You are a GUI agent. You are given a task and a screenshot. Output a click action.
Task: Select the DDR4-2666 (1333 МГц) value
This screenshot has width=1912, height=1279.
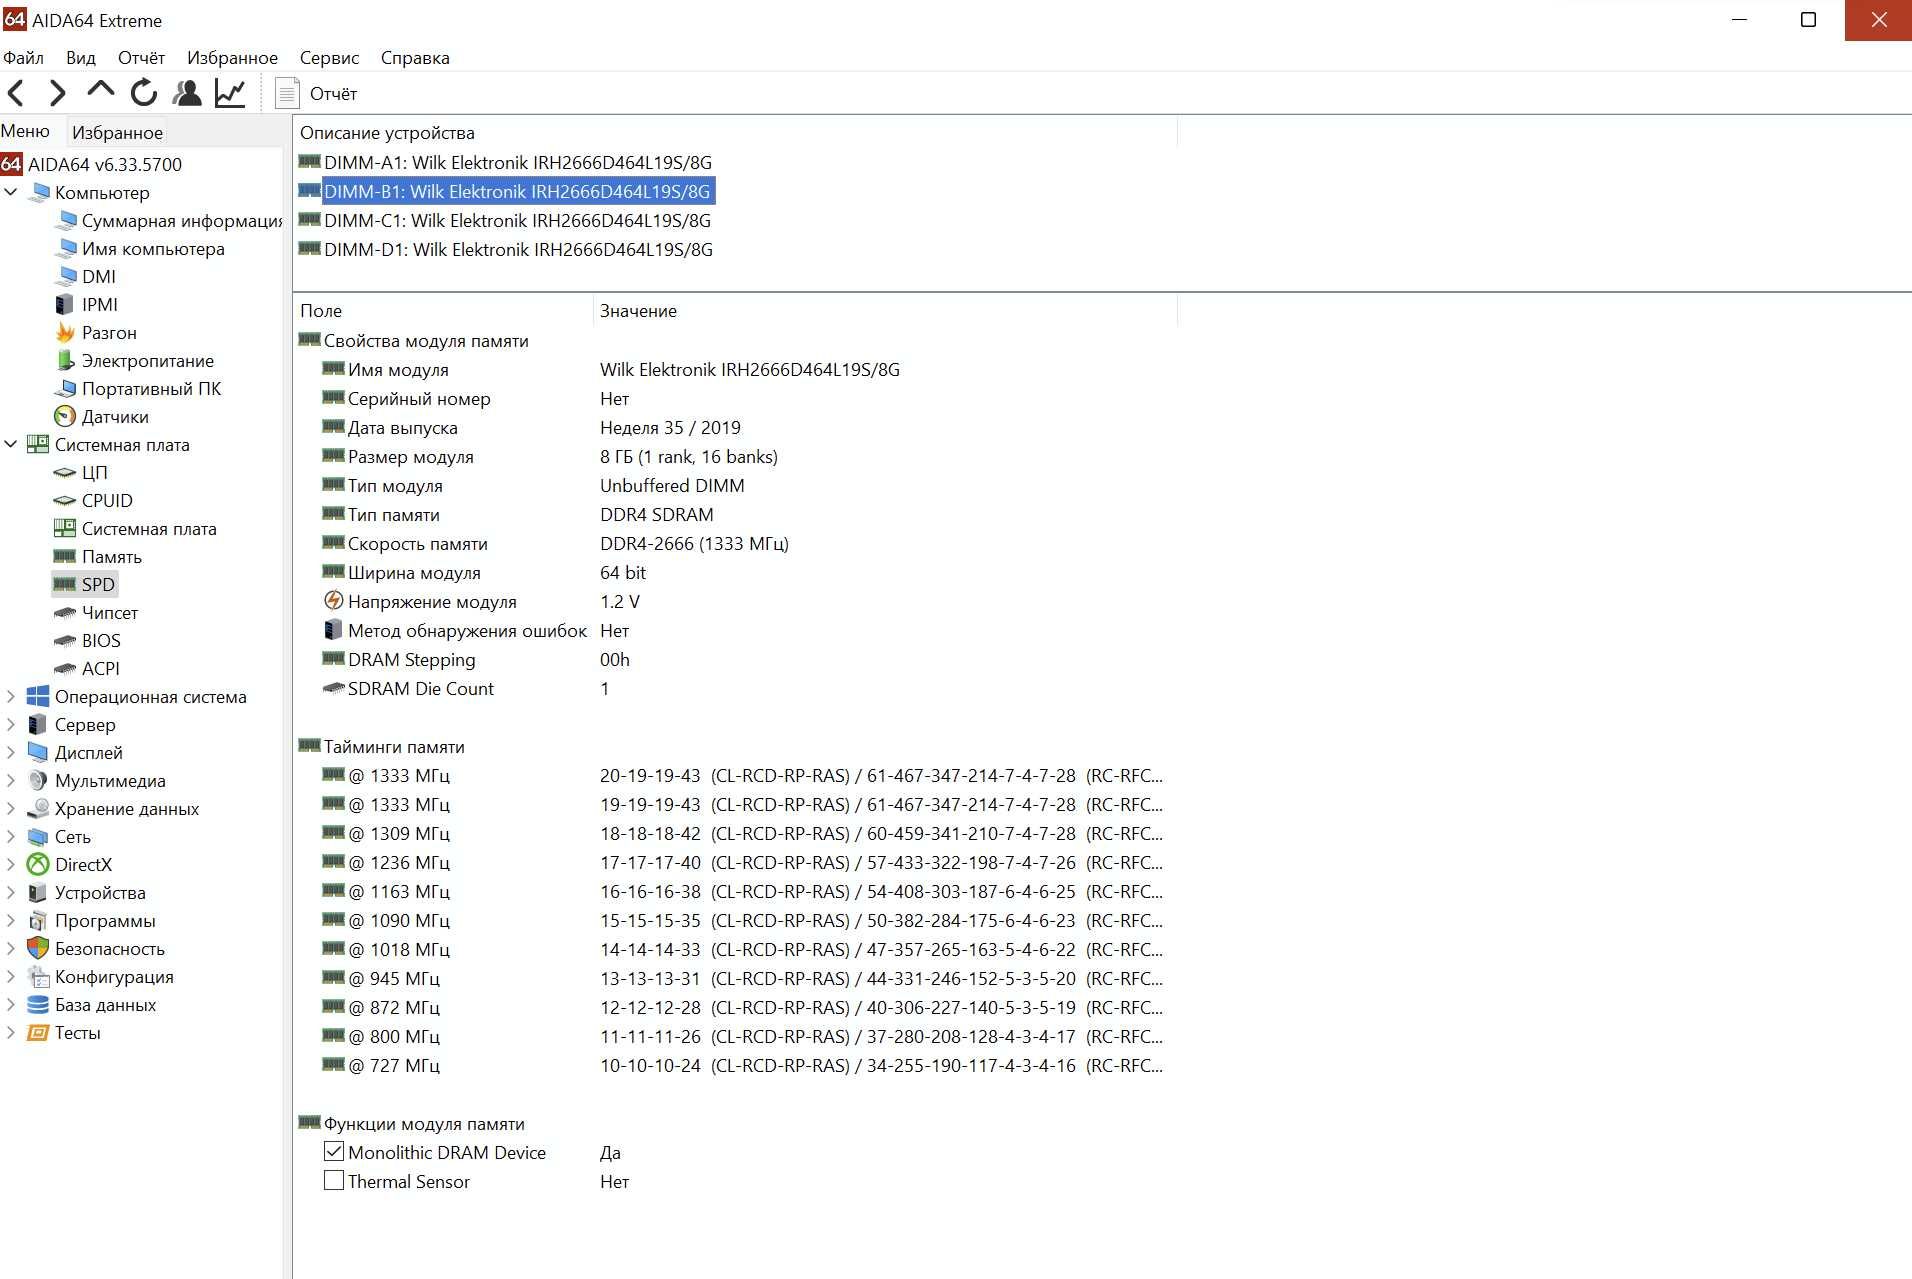(x=694, y=543)
